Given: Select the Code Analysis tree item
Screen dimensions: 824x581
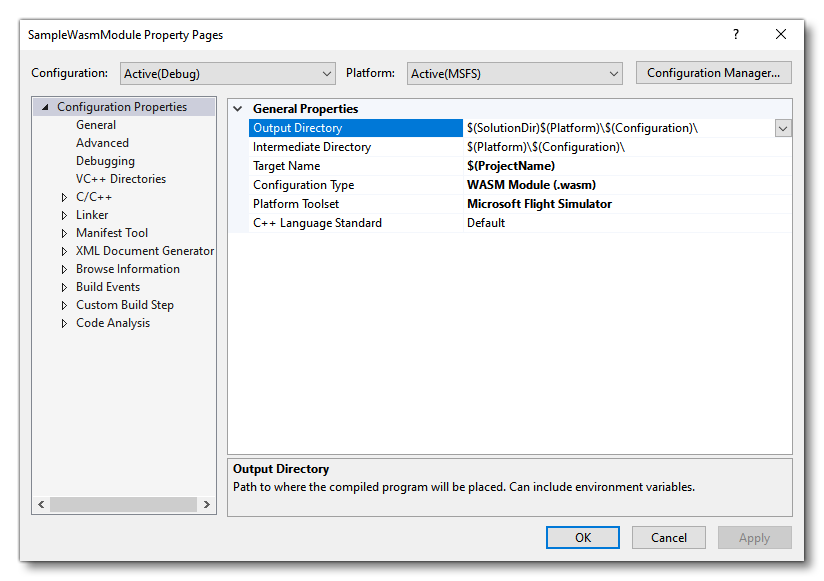Looking at the screenshot, I should 113,323.
